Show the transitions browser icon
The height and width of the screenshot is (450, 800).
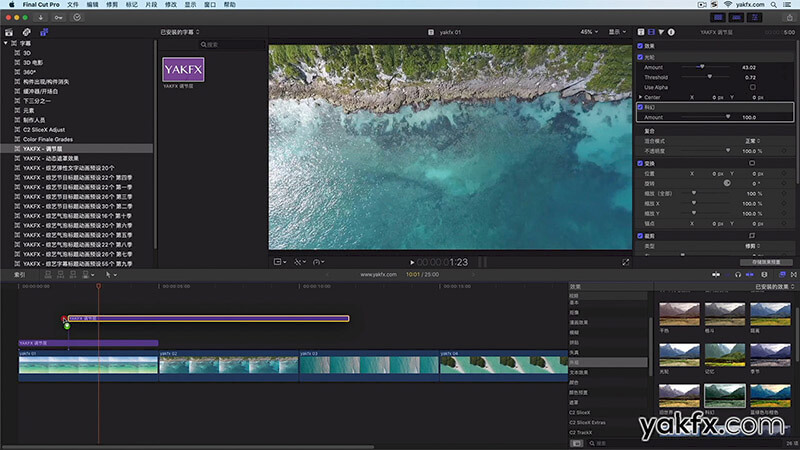[x=793, y=274]
